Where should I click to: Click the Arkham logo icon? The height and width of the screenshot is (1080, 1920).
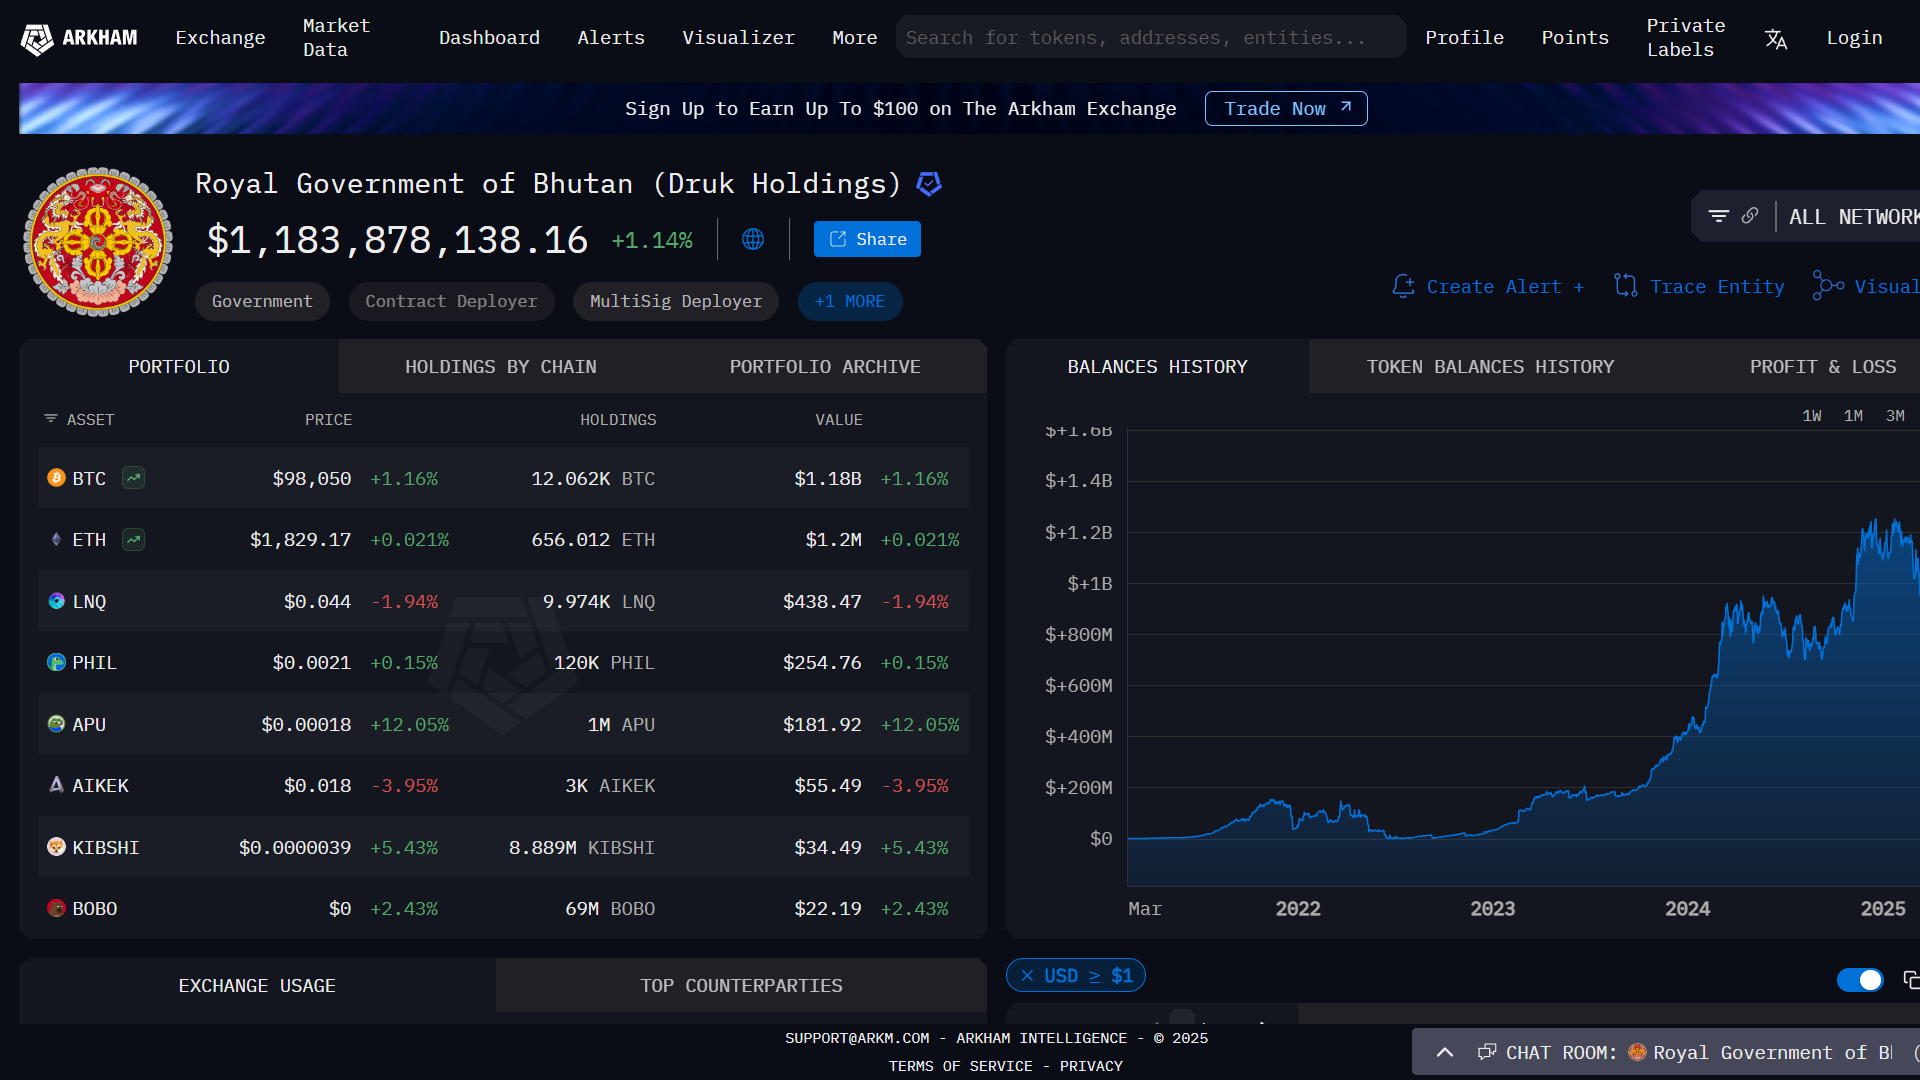[37, 39]
